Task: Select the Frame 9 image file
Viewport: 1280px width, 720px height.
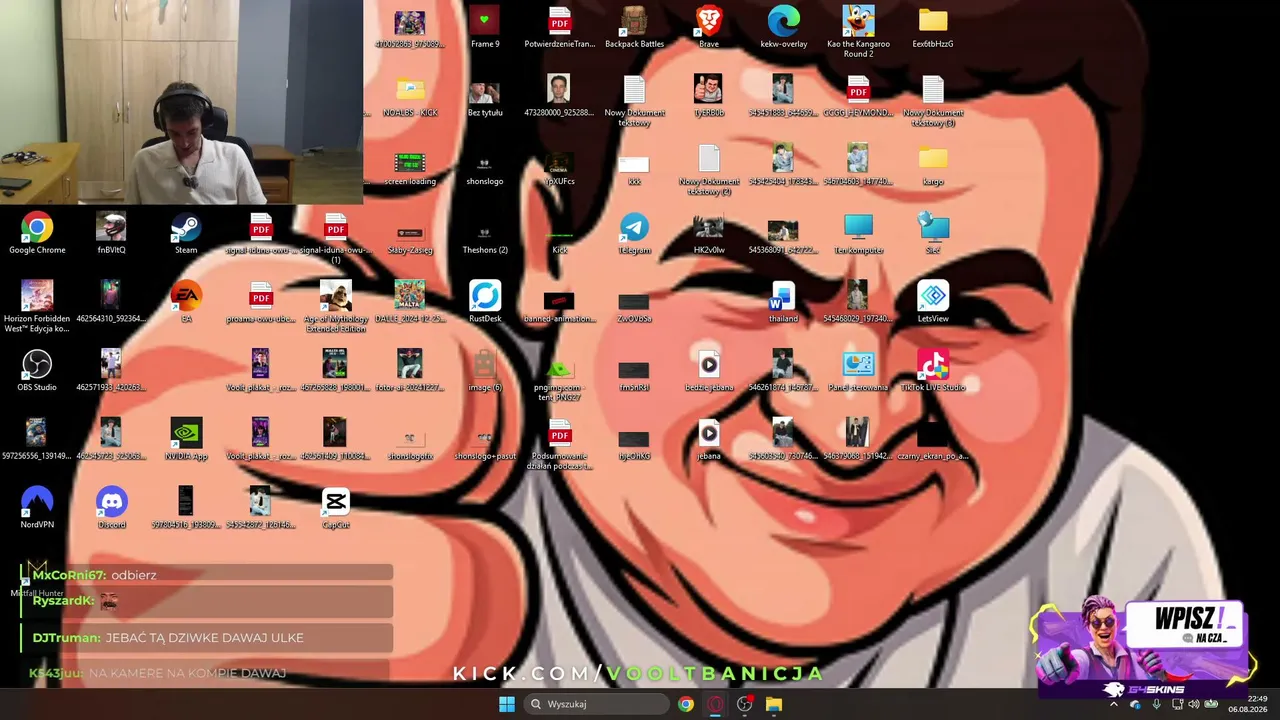Action: click(485, 27)
